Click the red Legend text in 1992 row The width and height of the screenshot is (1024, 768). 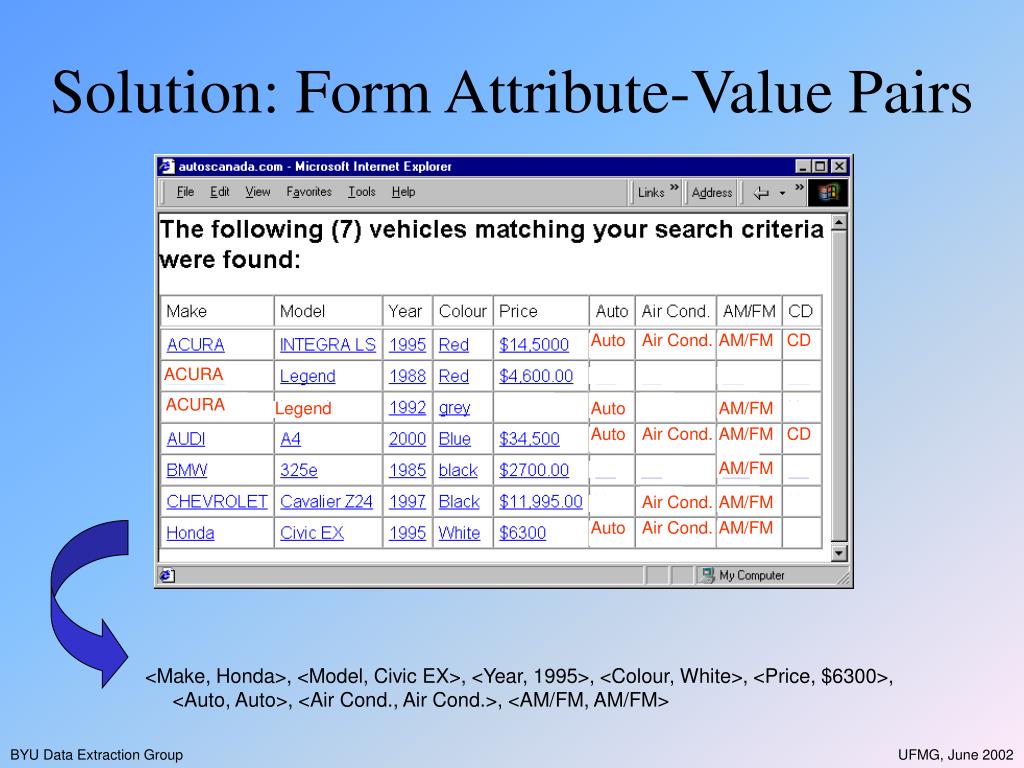tap(303, 409)
